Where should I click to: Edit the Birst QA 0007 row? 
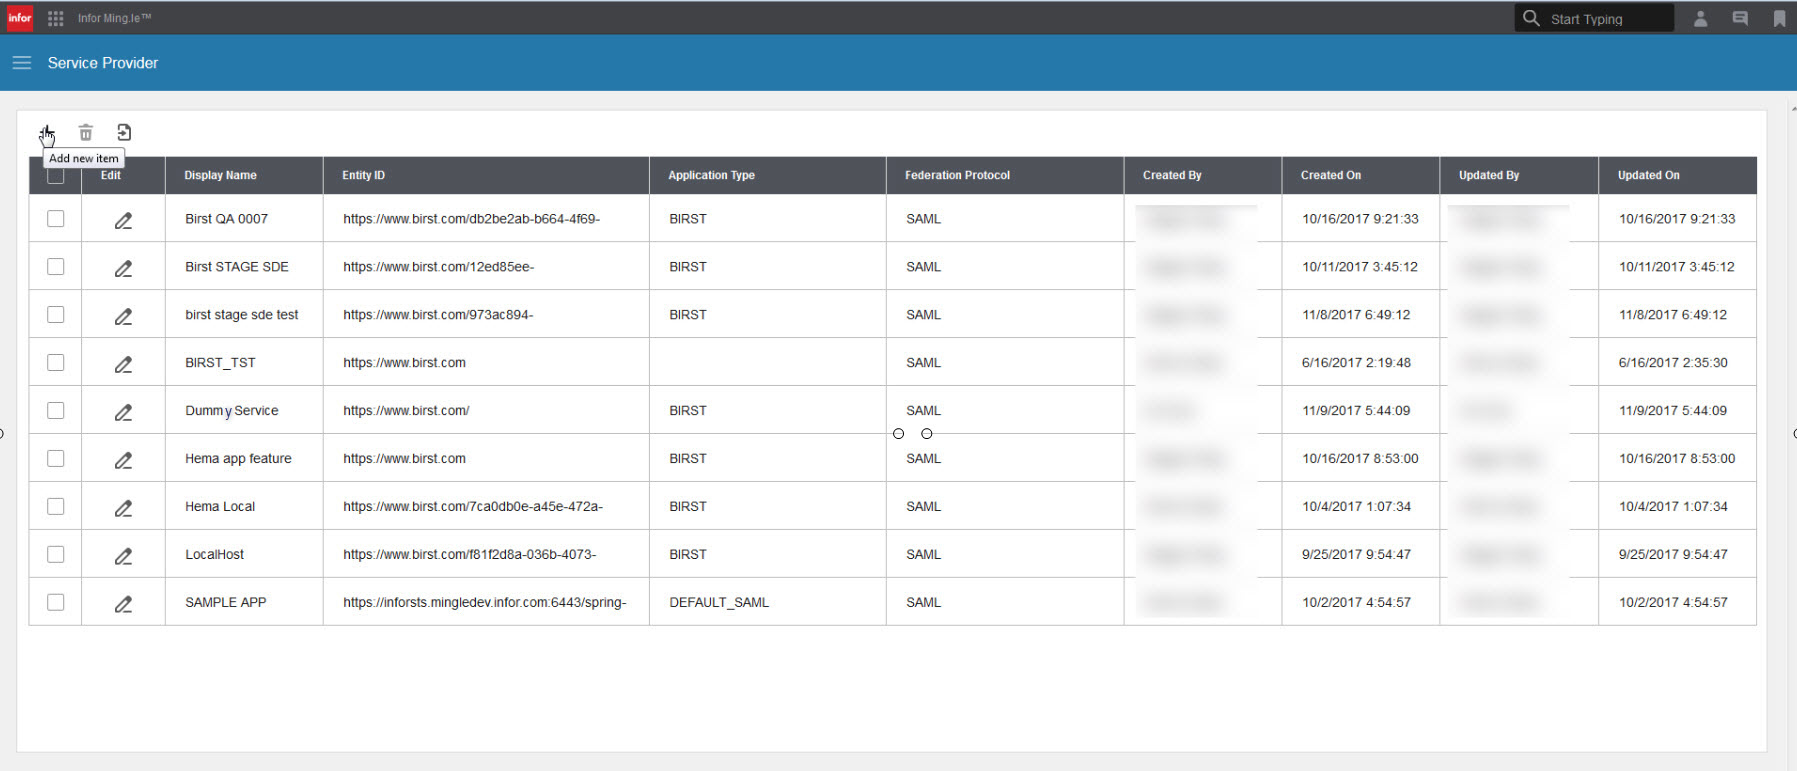pos(123,220)
